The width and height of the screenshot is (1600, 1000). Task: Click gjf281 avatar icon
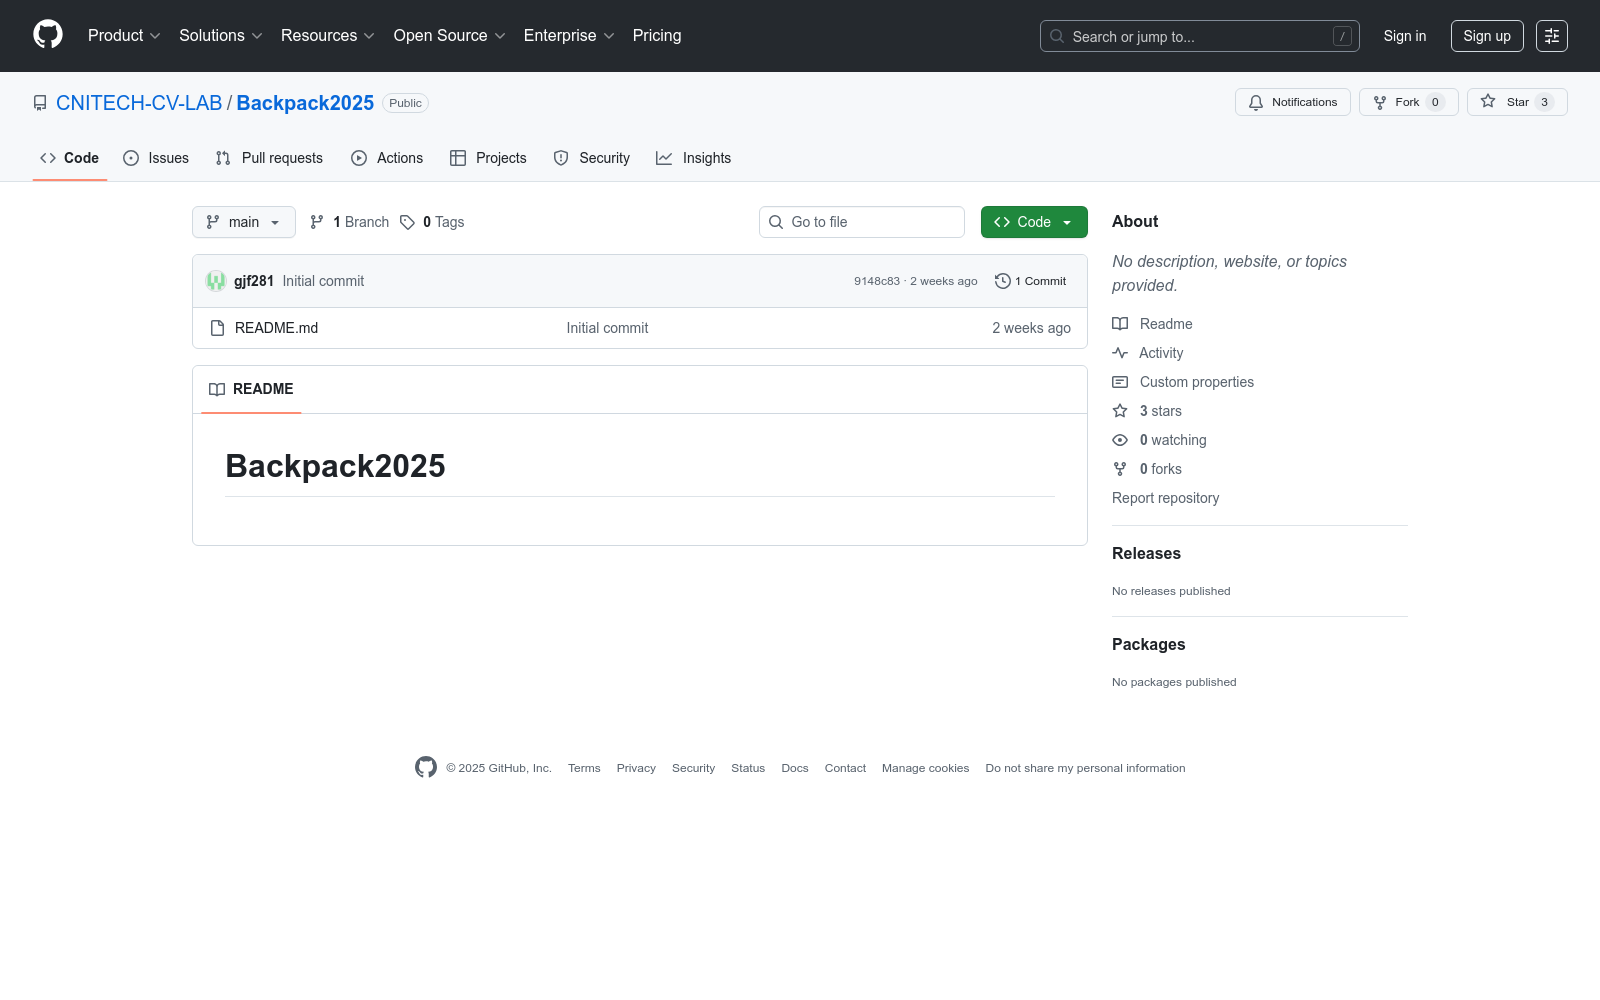[216, 281]
